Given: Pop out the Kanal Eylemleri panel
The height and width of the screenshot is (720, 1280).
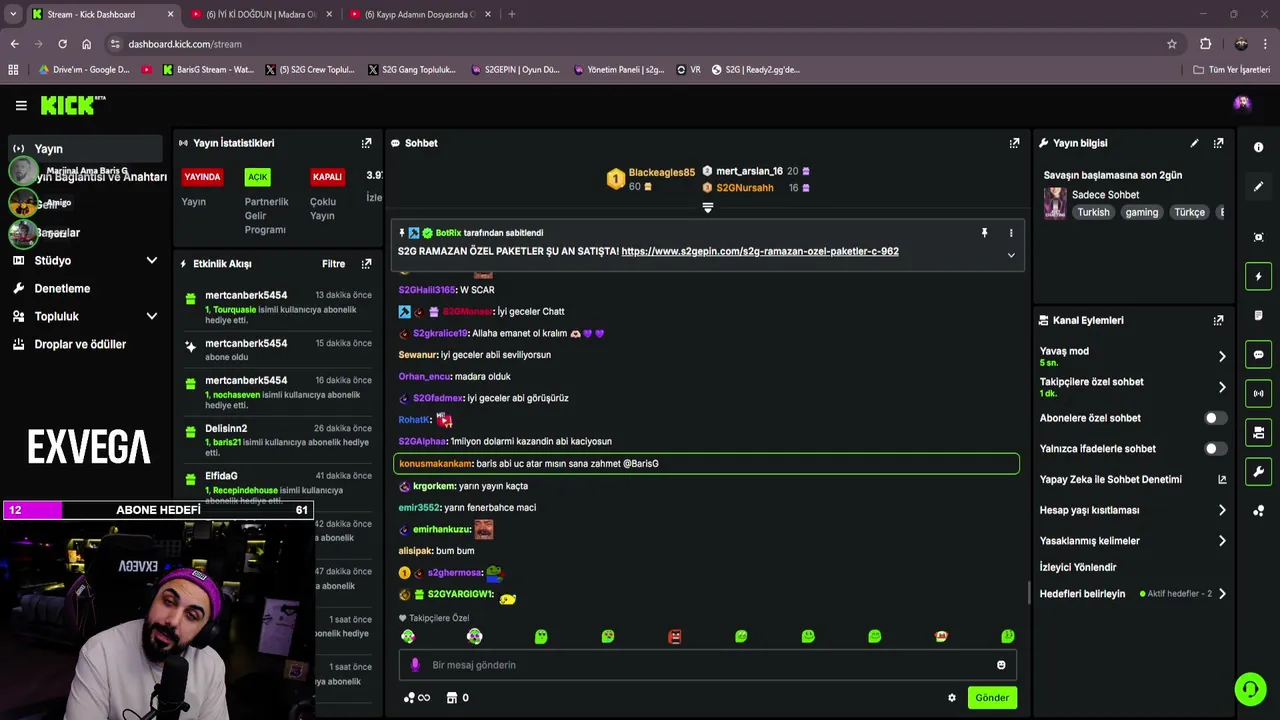Looking at the screenshot, I should point(1218,321).
